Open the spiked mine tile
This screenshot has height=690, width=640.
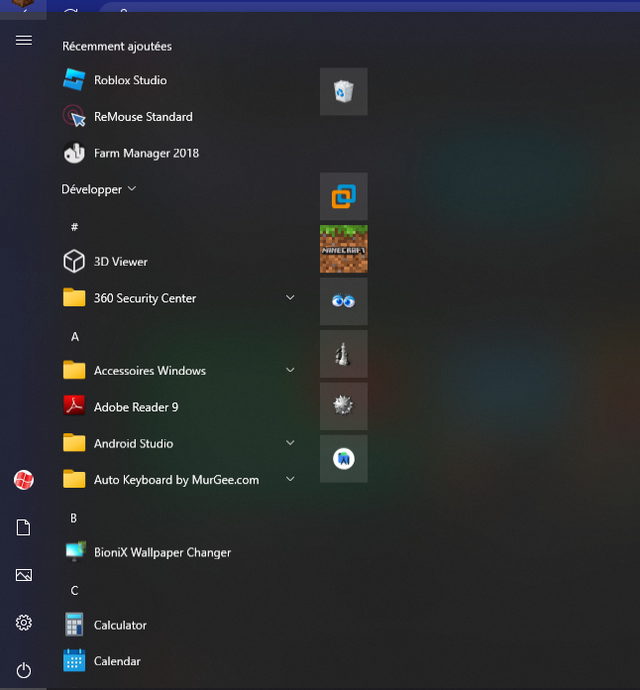pos(344,406)
